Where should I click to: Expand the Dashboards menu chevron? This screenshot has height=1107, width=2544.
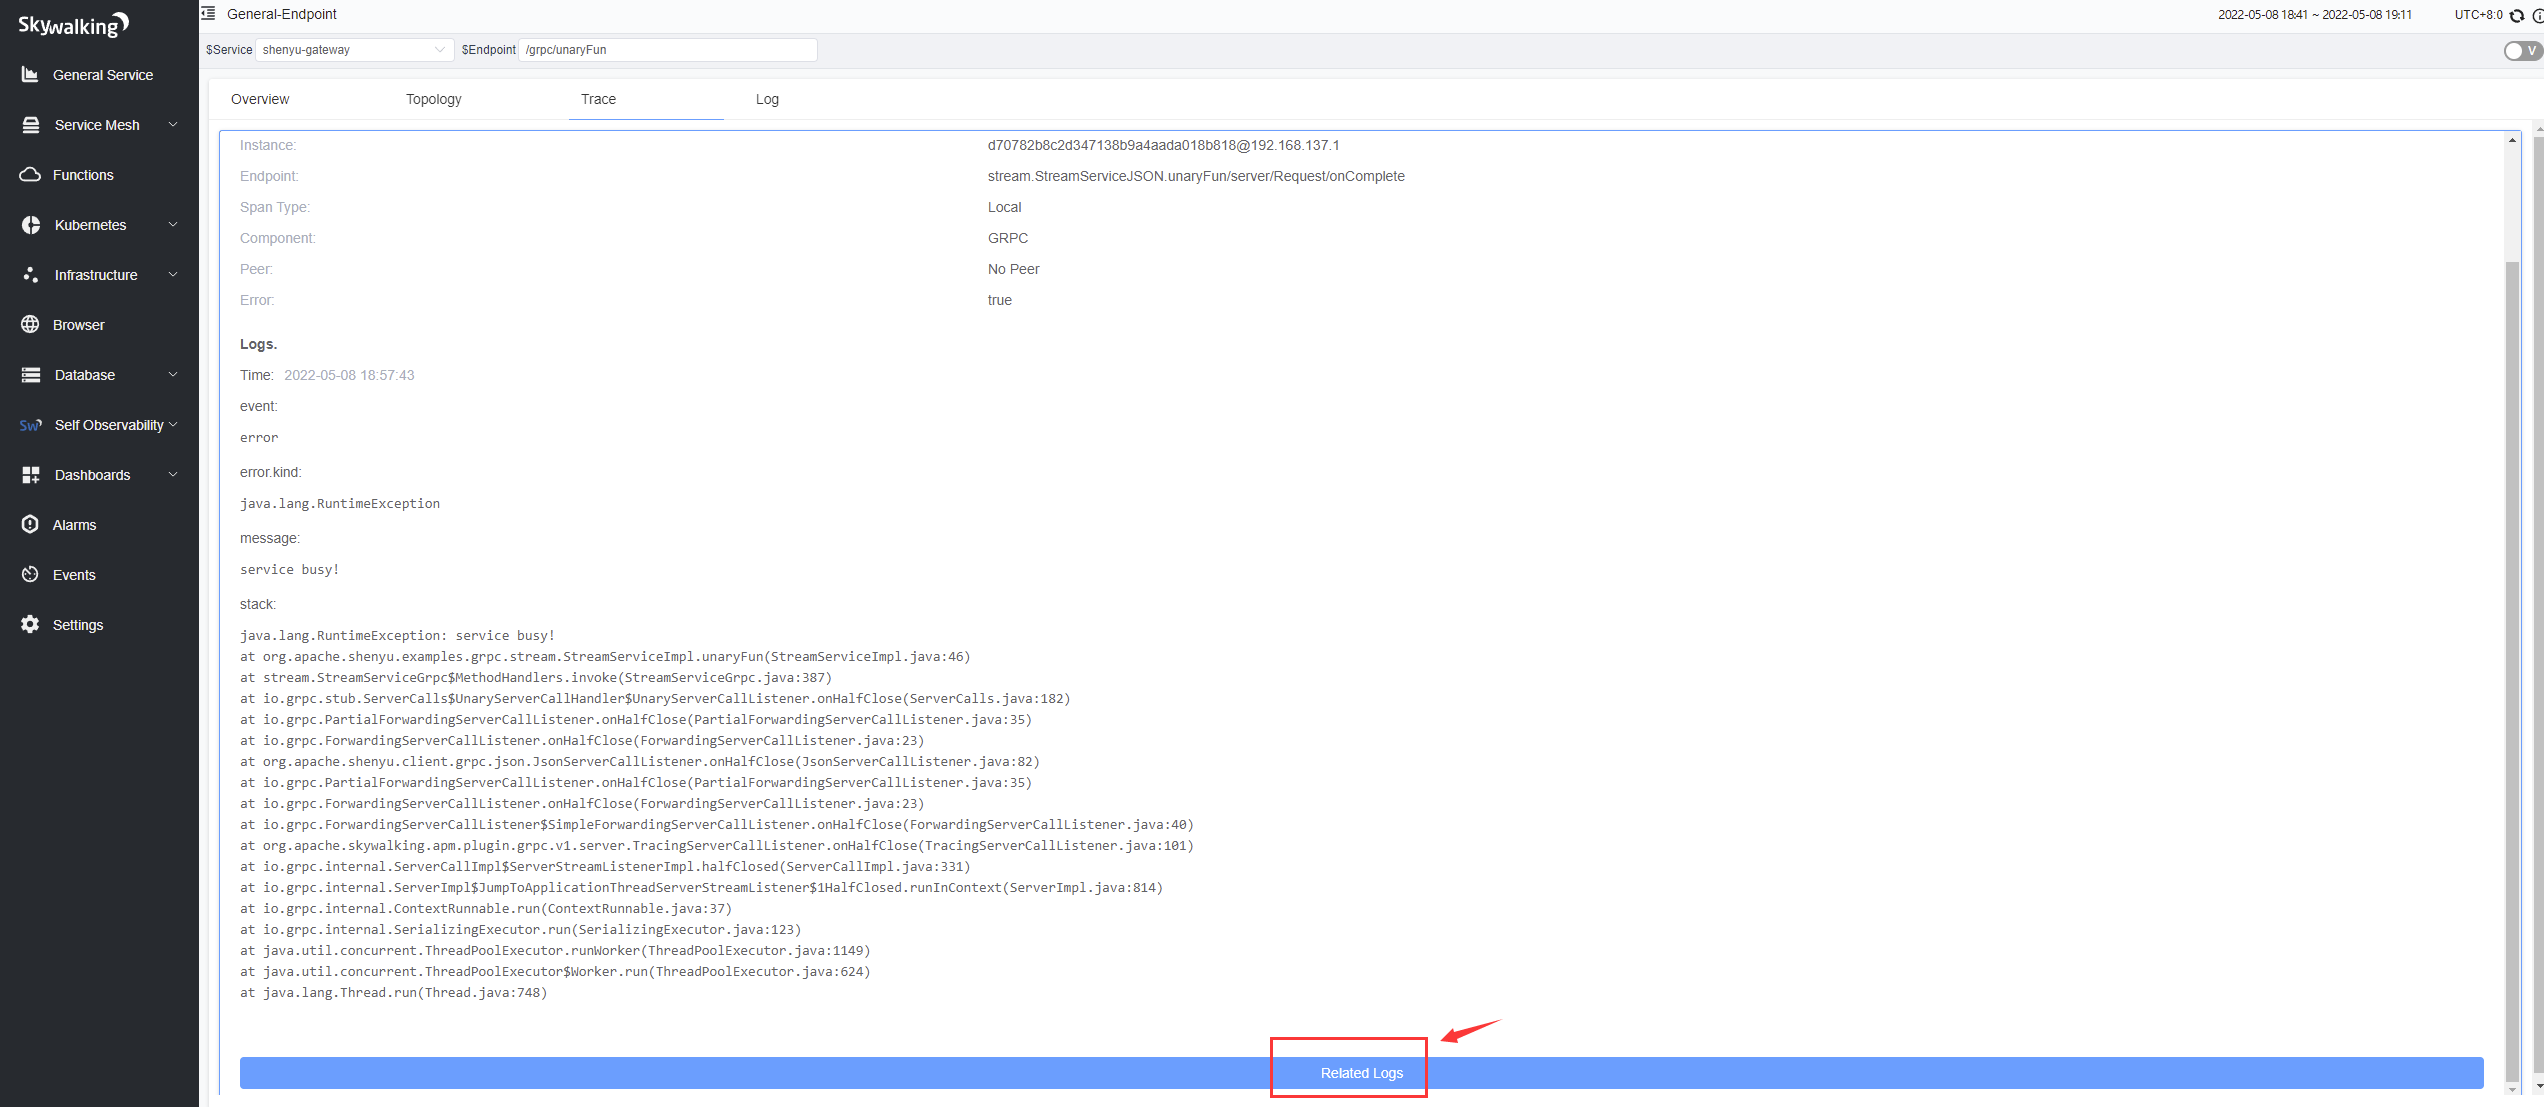[173, 475]
